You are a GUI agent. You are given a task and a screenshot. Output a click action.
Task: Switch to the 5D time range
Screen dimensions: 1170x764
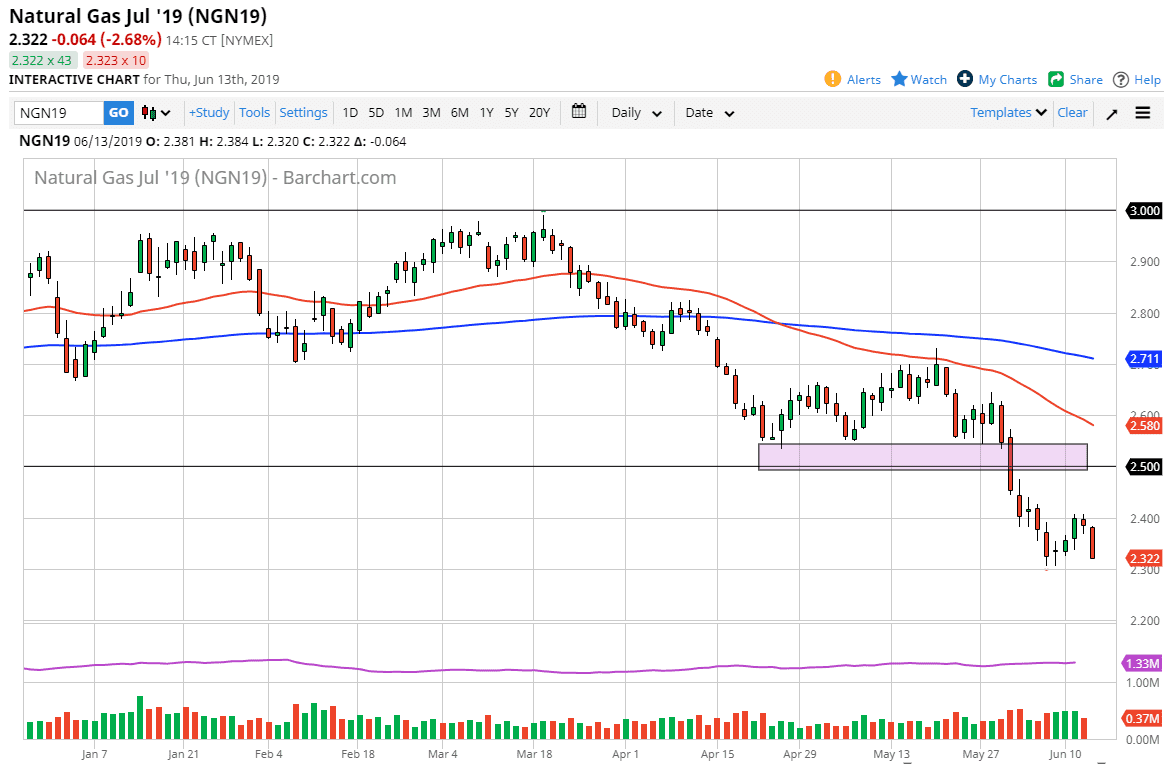(x=376, y=113)
